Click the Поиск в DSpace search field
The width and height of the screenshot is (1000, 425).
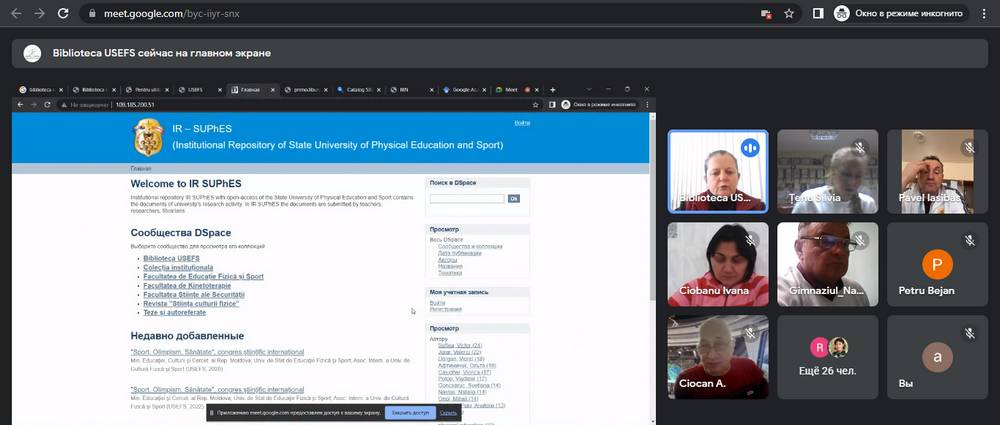[467, 198]
